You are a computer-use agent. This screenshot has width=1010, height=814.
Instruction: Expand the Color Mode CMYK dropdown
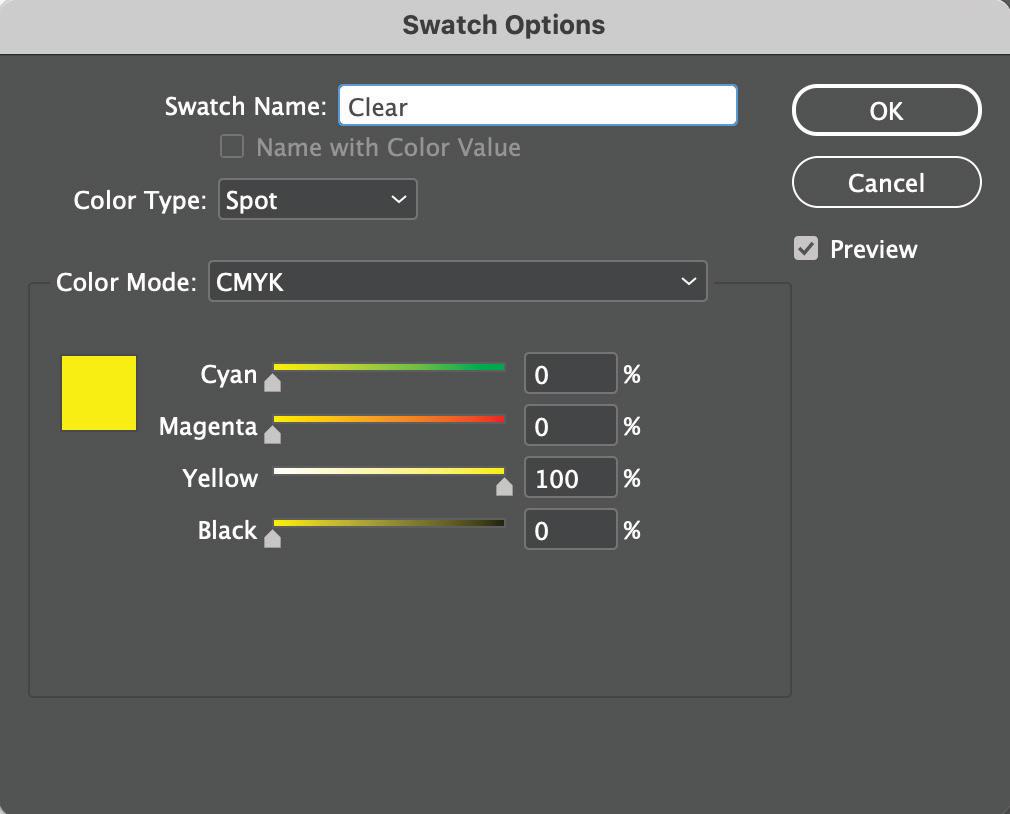tap(457, 282)
